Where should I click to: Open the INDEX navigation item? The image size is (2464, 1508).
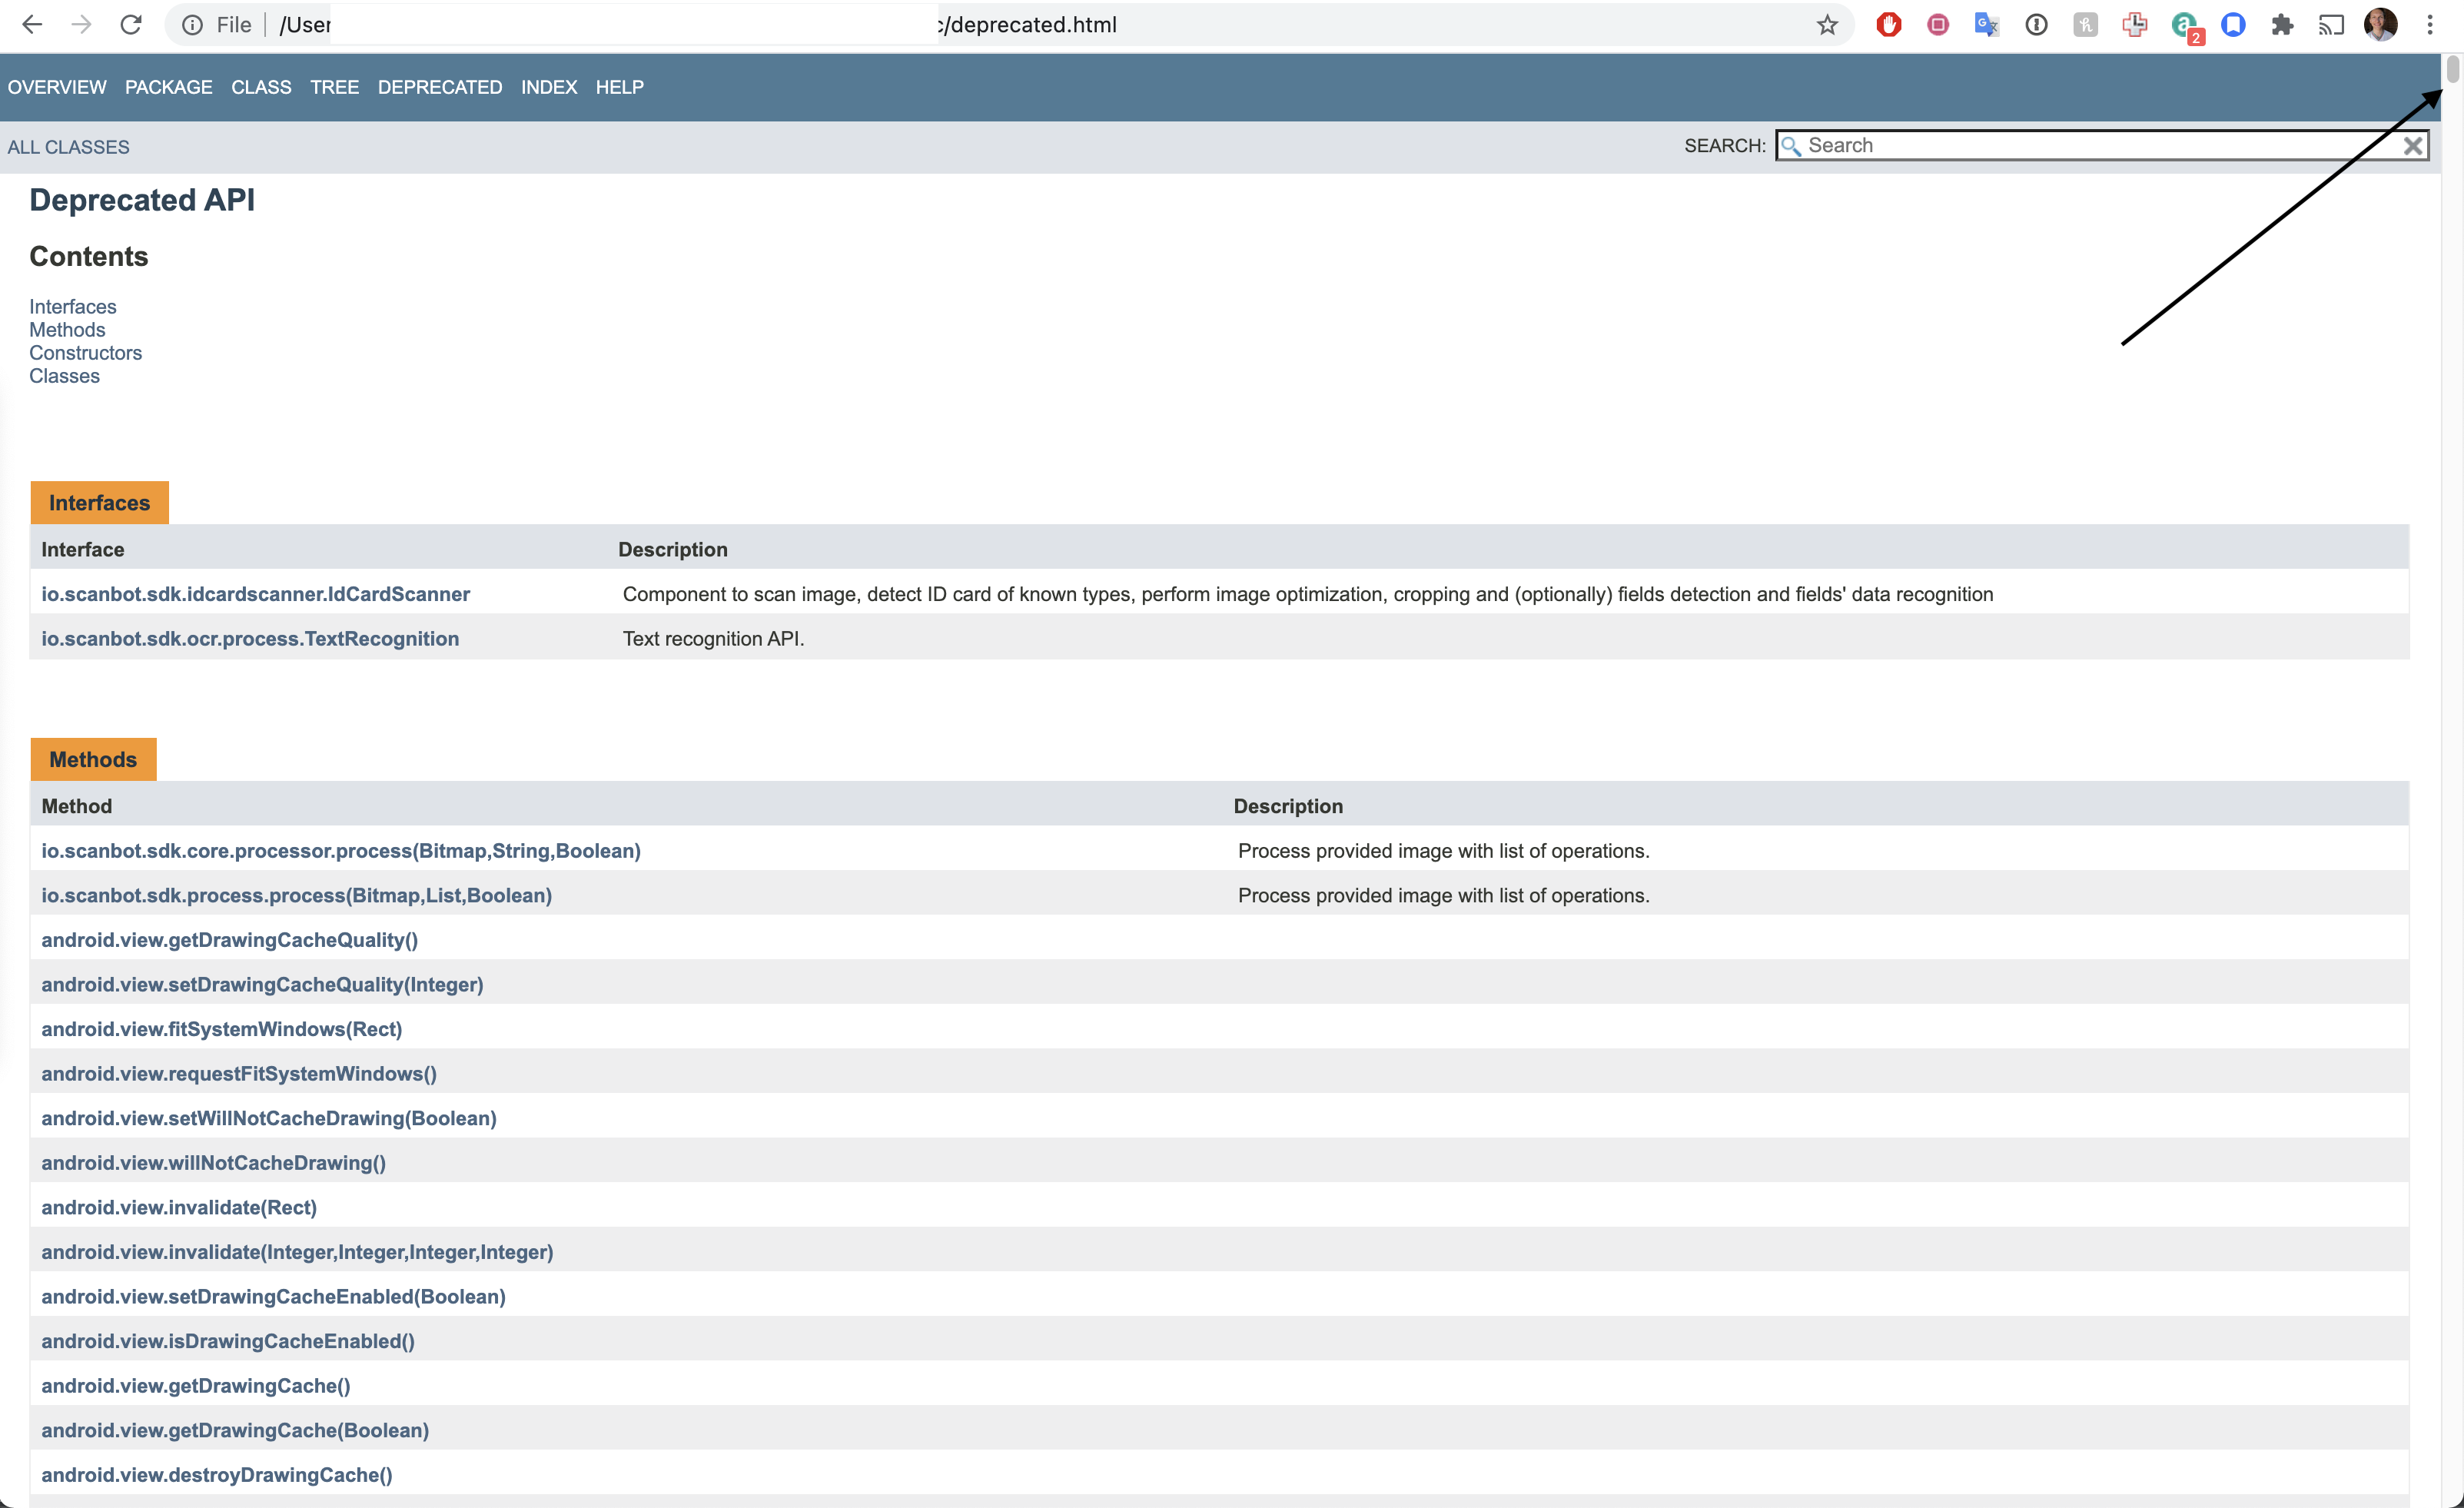[549, 87]
